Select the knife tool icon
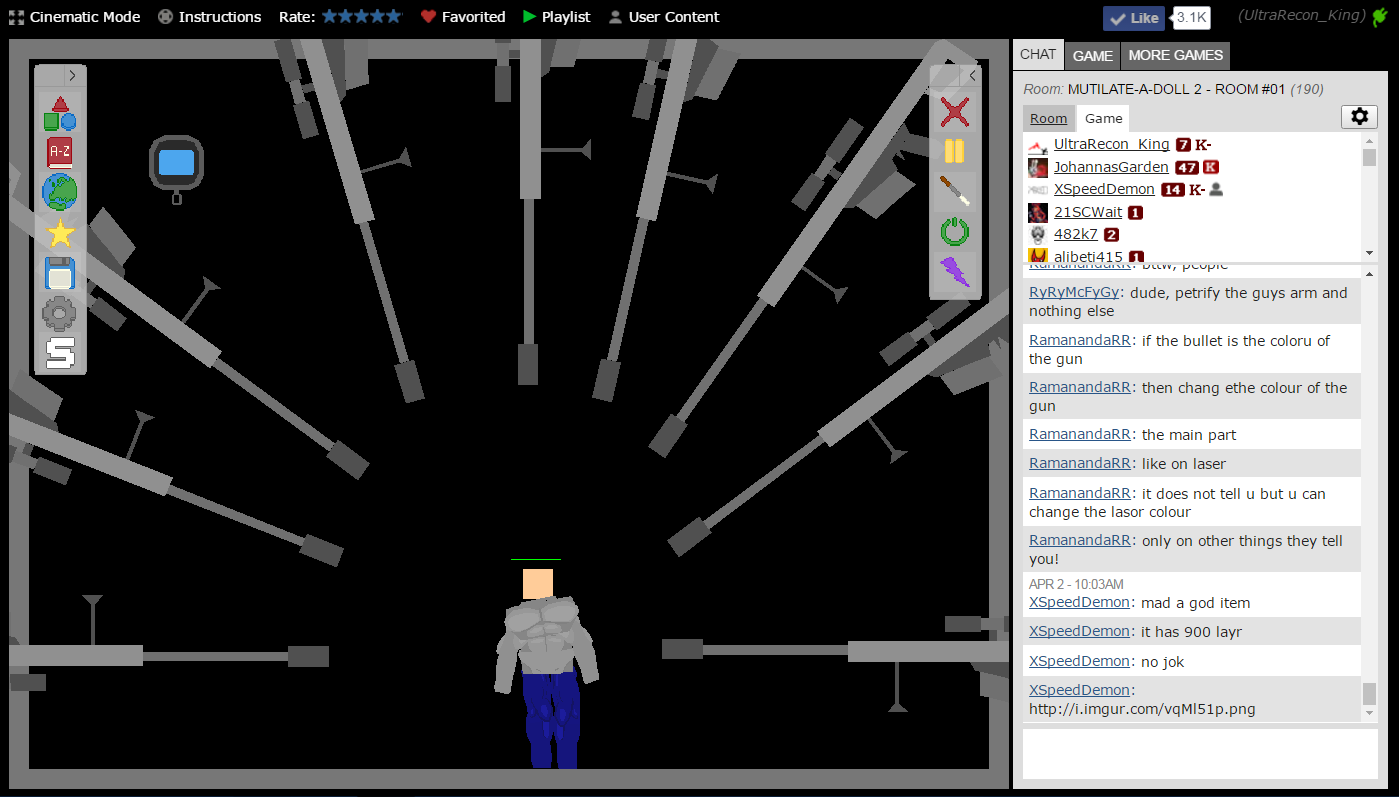The height and width of the screenshot is (797, 1399). point(955,192)
